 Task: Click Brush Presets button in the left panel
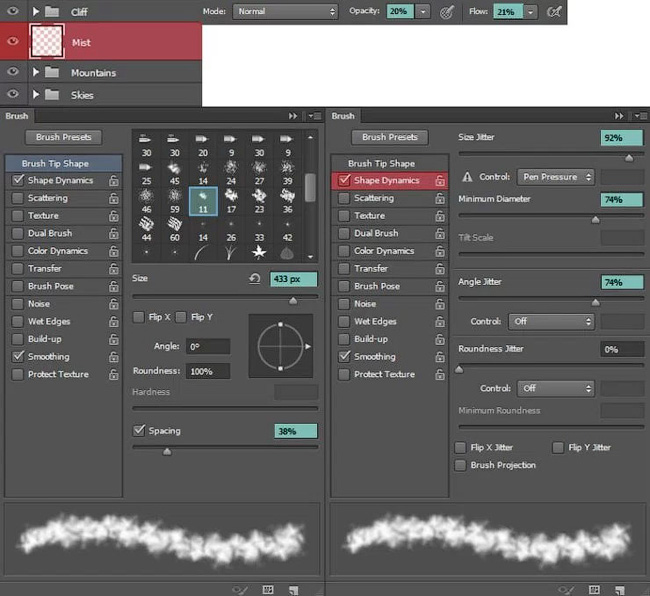pyautogui.click(x=64, y=137)
